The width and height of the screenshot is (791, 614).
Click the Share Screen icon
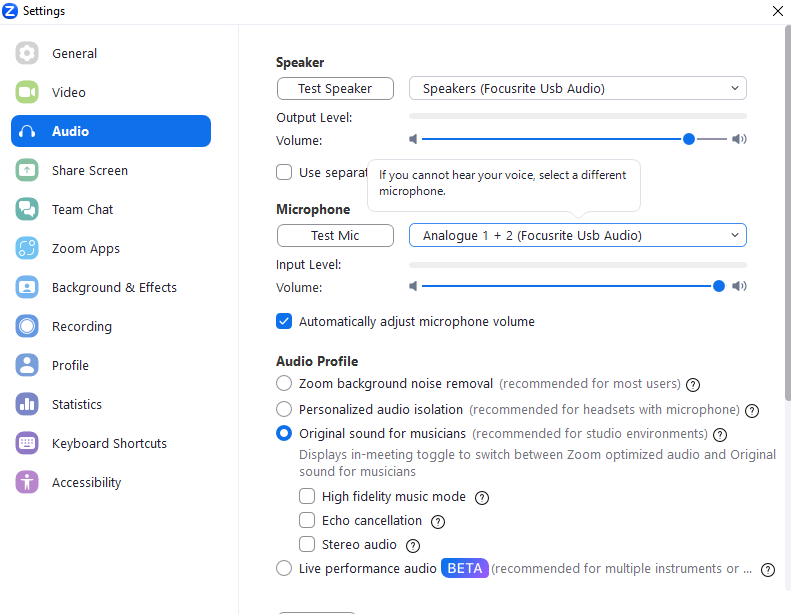(27, 171)
